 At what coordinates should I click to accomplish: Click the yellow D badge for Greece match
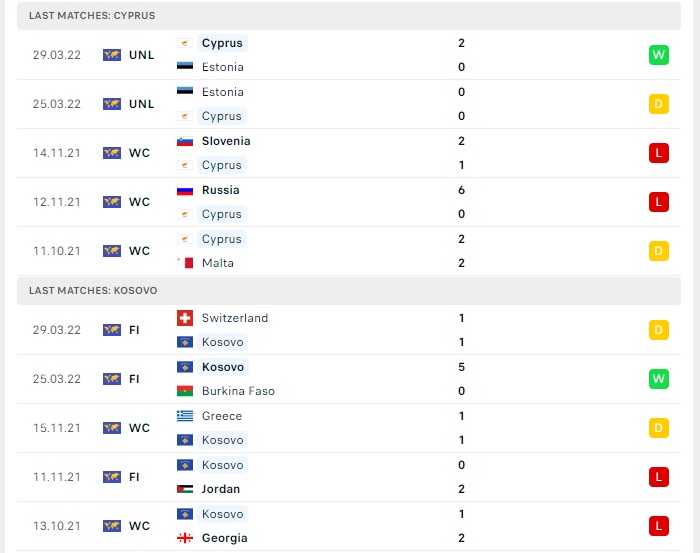[658, 428]
